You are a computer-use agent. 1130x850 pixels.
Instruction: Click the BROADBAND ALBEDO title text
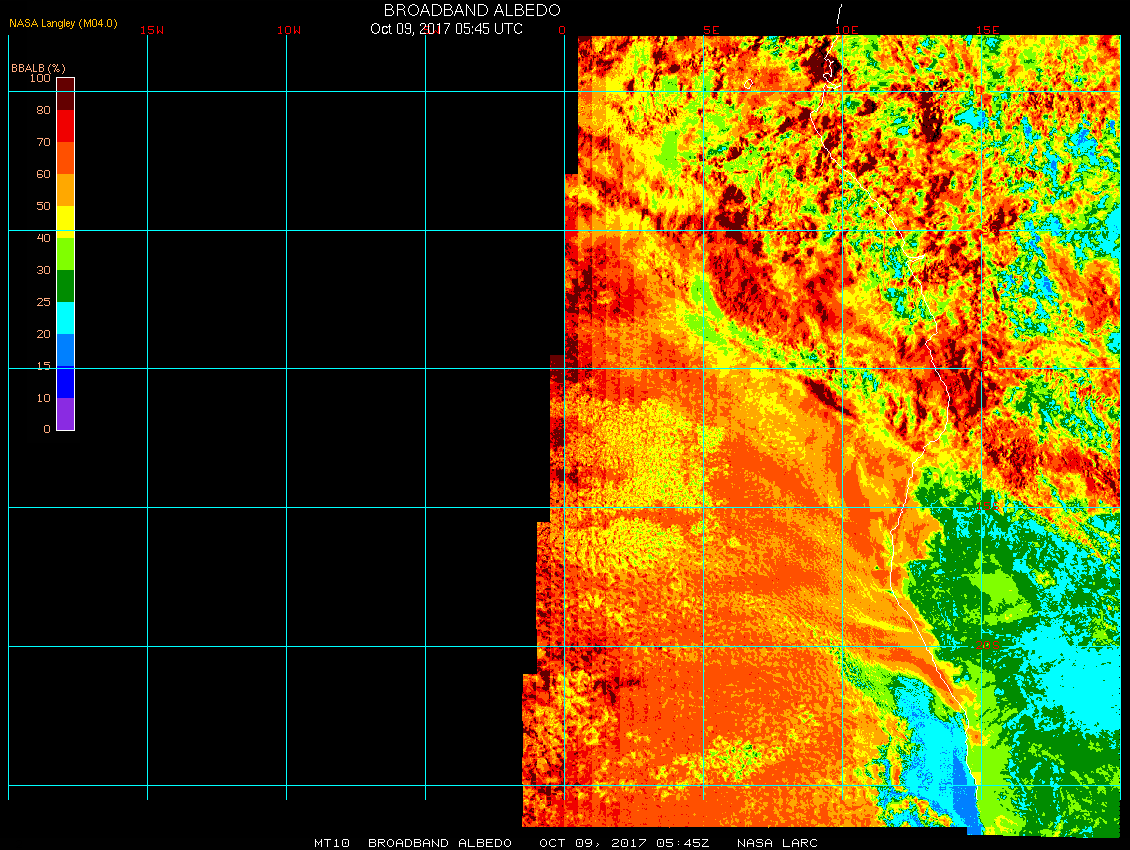458,10
